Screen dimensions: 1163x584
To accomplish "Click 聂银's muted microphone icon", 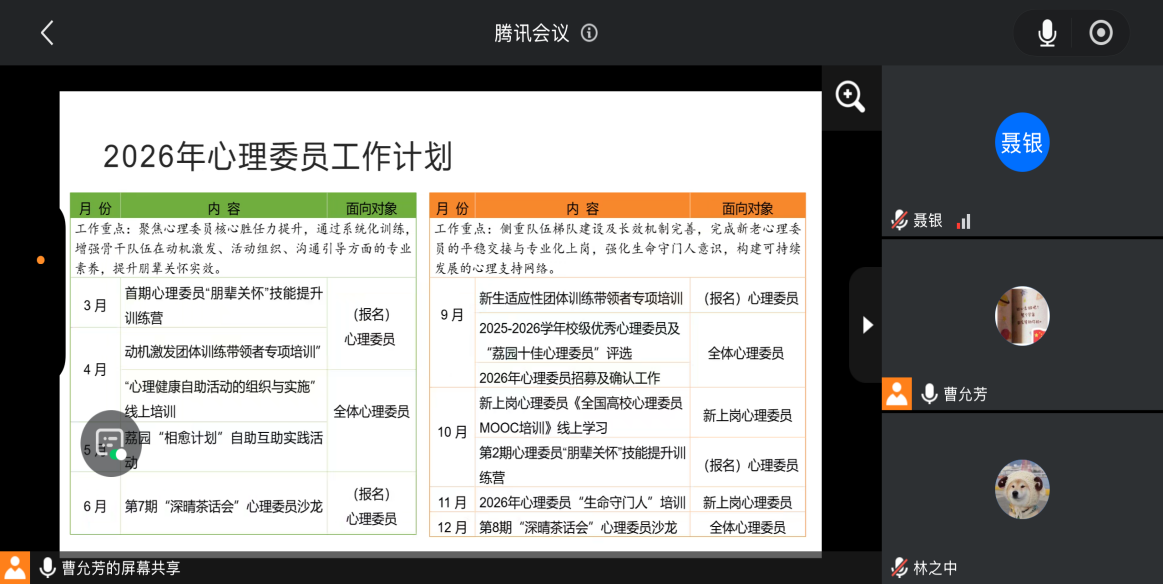I will pos(899,220).
